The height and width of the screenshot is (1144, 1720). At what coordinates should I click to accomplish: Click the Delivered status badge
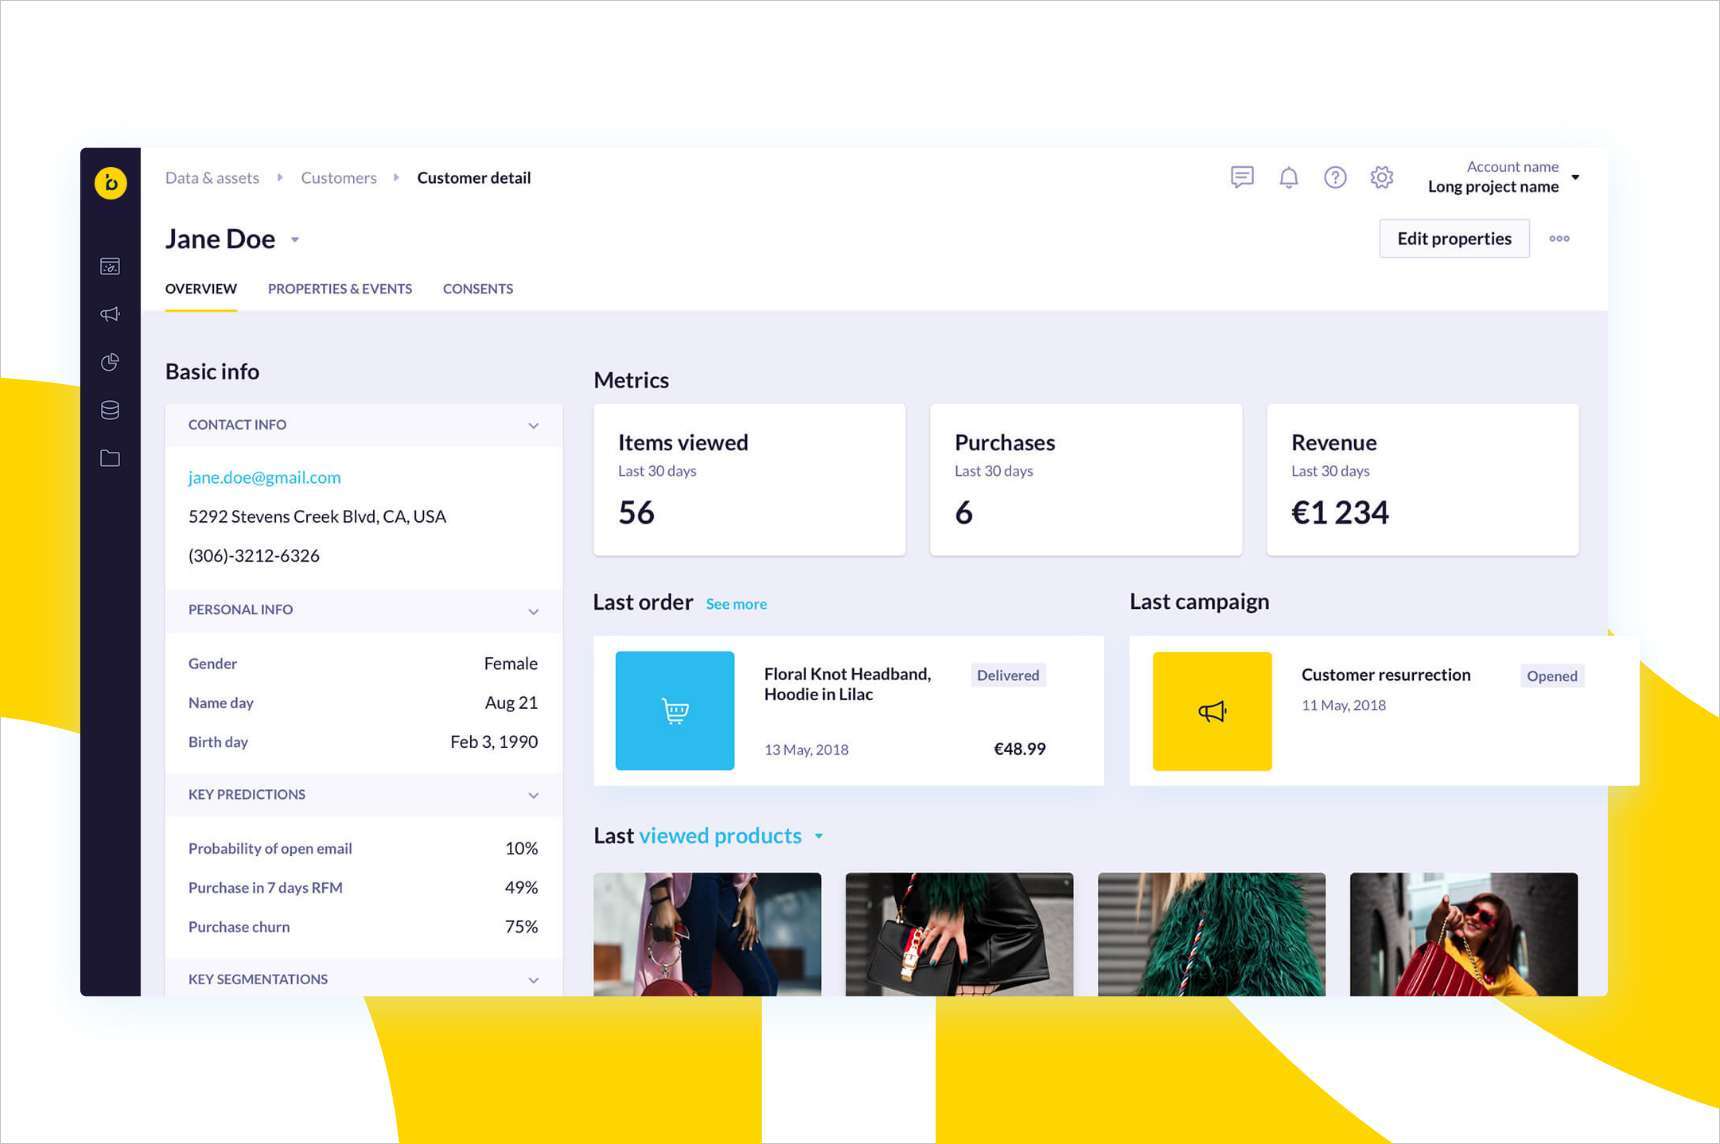pyautogui.click(x=1008, y=675)
